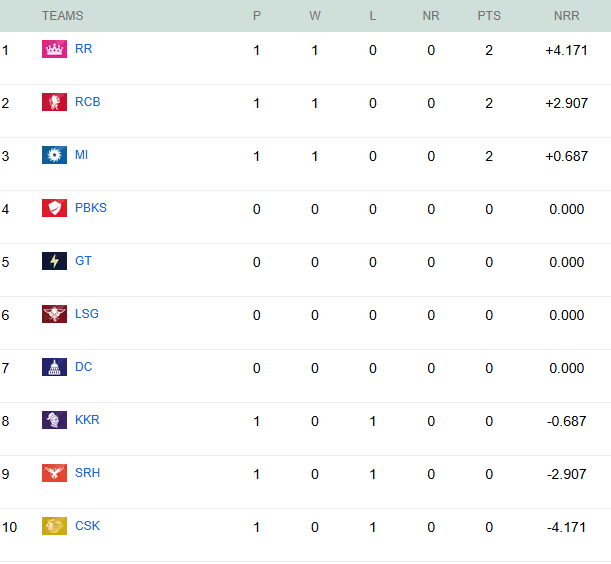The width and height of the screenshot is (611, 564).
Task: Click the Rajasthan Royals pink crown logo
Action: 54,49
